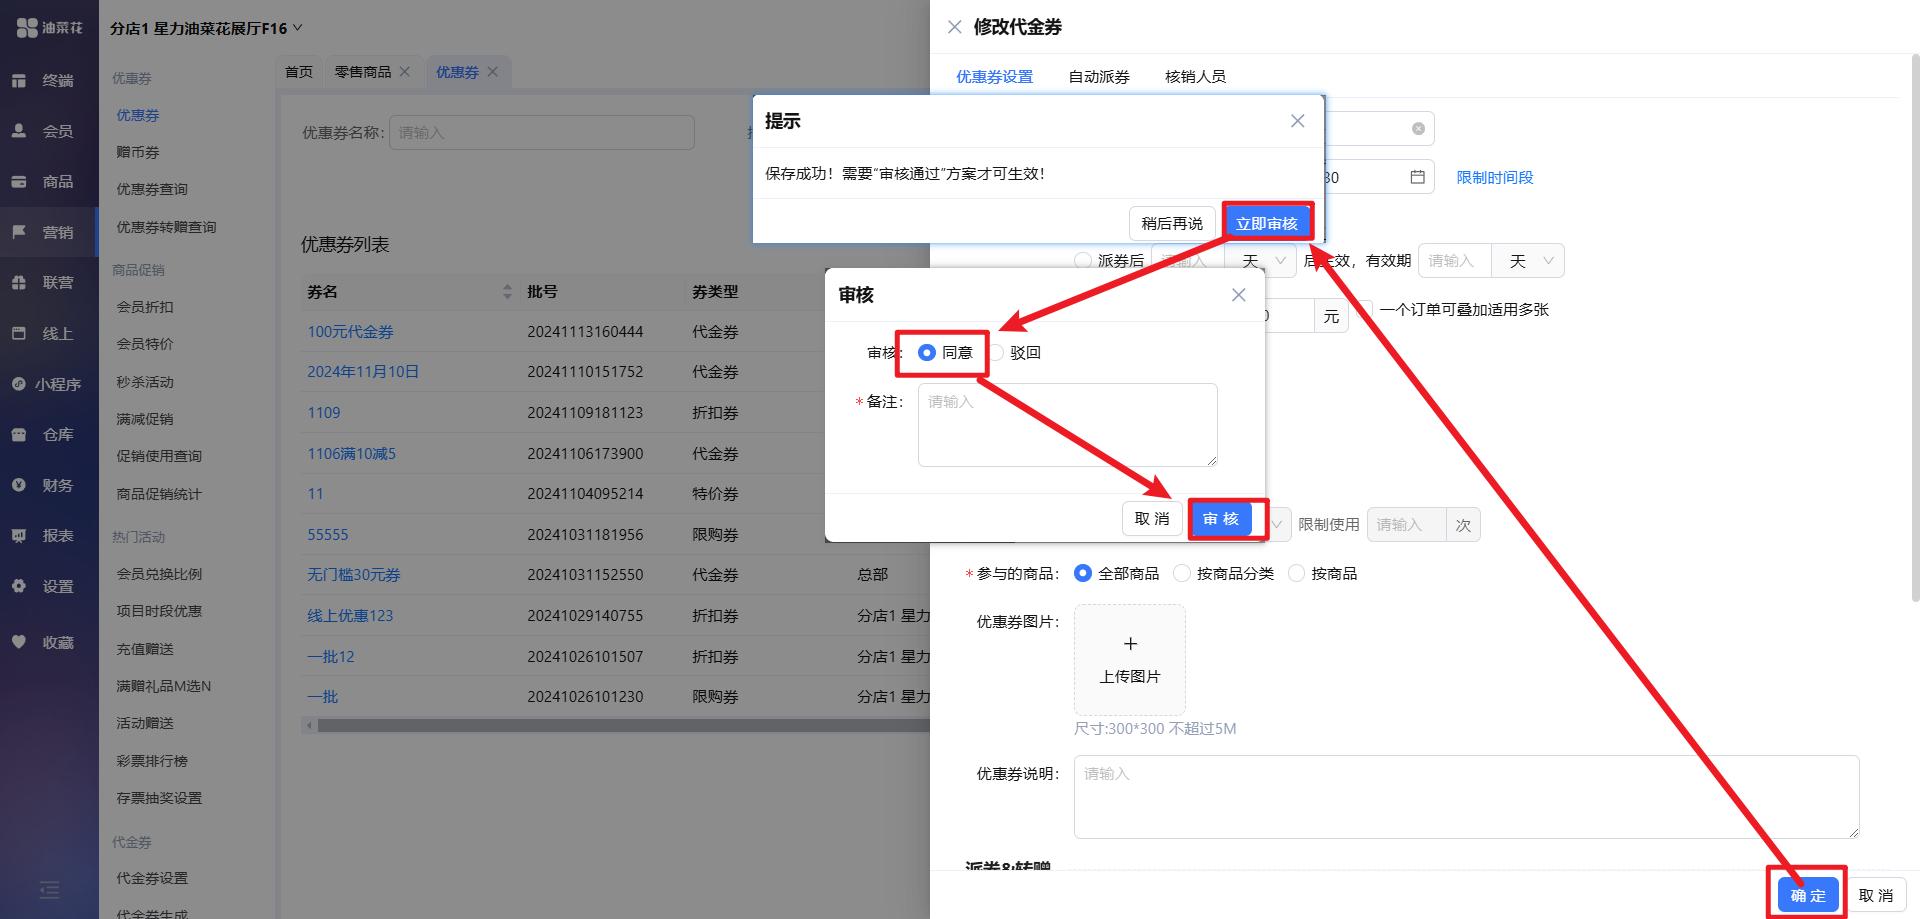
Task: Collapse sidebar with bottom menu icon
Action: [x=49, y=889]
